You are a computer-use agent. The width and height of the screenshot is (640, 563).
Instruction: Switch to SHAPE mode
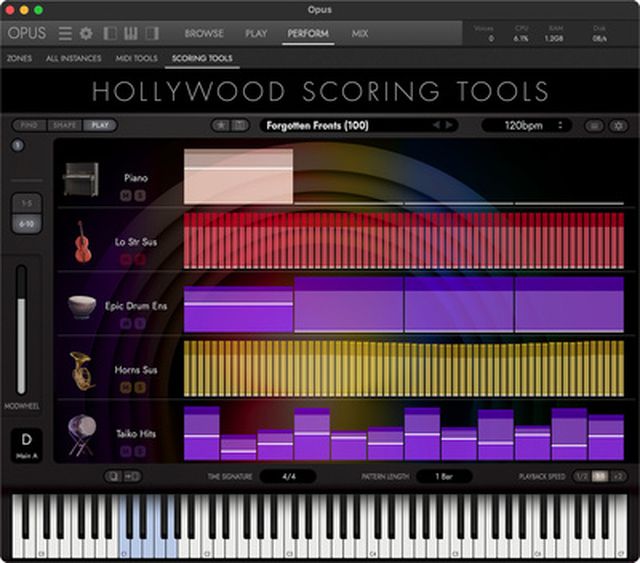tap(64, 125)
